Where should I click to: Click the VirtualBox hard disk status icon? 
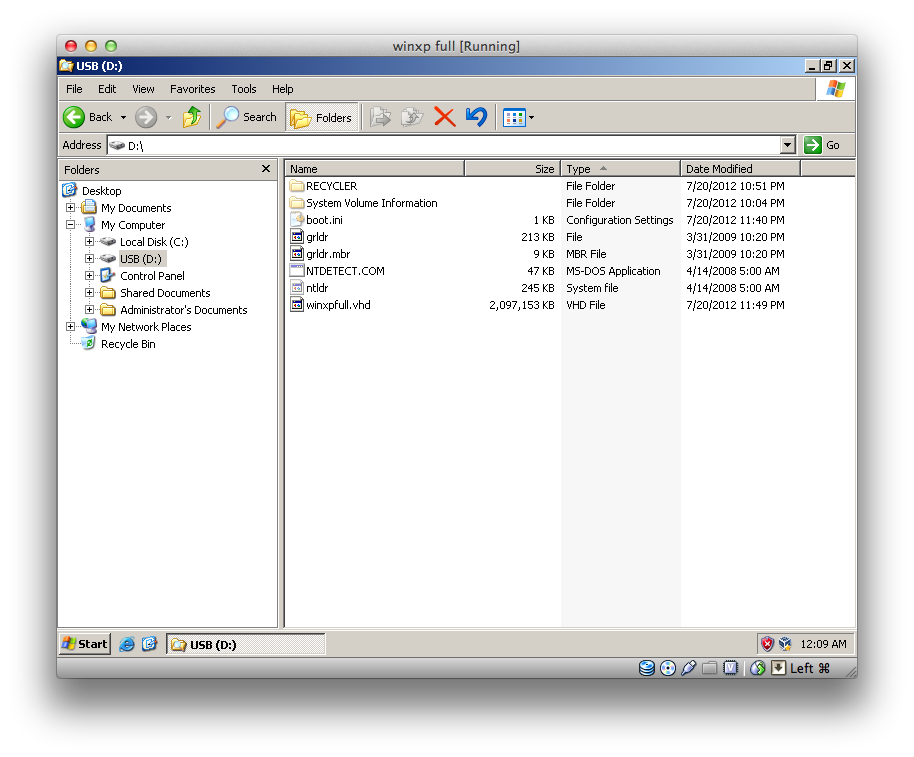point(646,668)
